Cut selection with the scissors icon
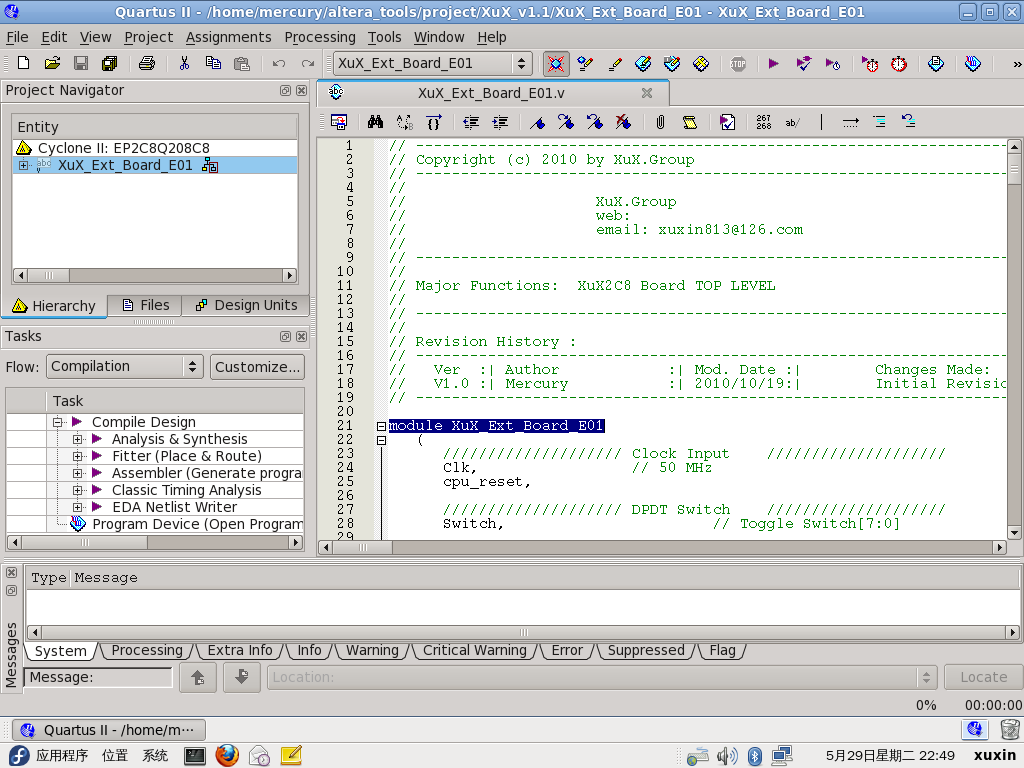Viewport: 1024px width, 768px height. pos(184,63)
